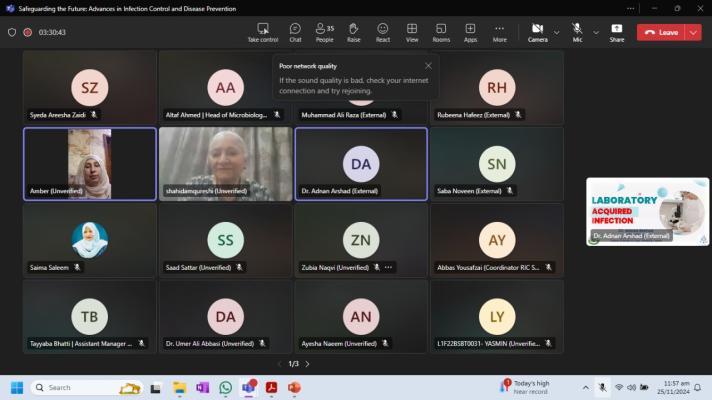Open the Apps menu in toolbar

click(x=470, y=32)
